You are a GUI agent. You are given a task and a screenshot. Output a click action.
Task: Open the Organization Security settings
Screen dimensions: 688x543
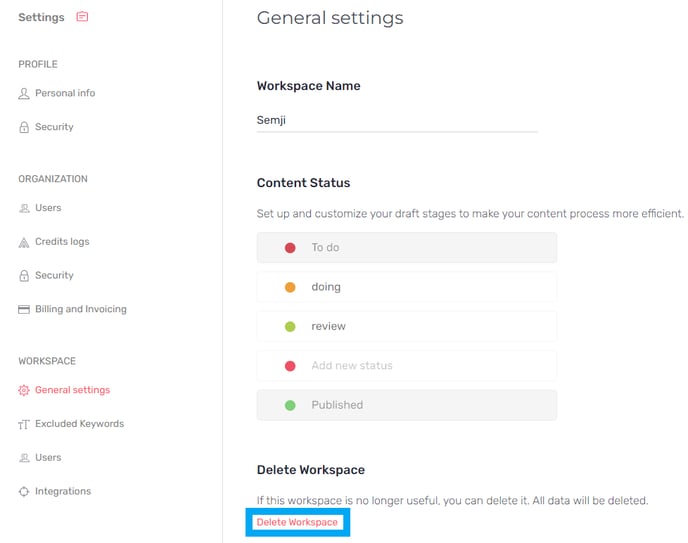click(x=54, y=275)
